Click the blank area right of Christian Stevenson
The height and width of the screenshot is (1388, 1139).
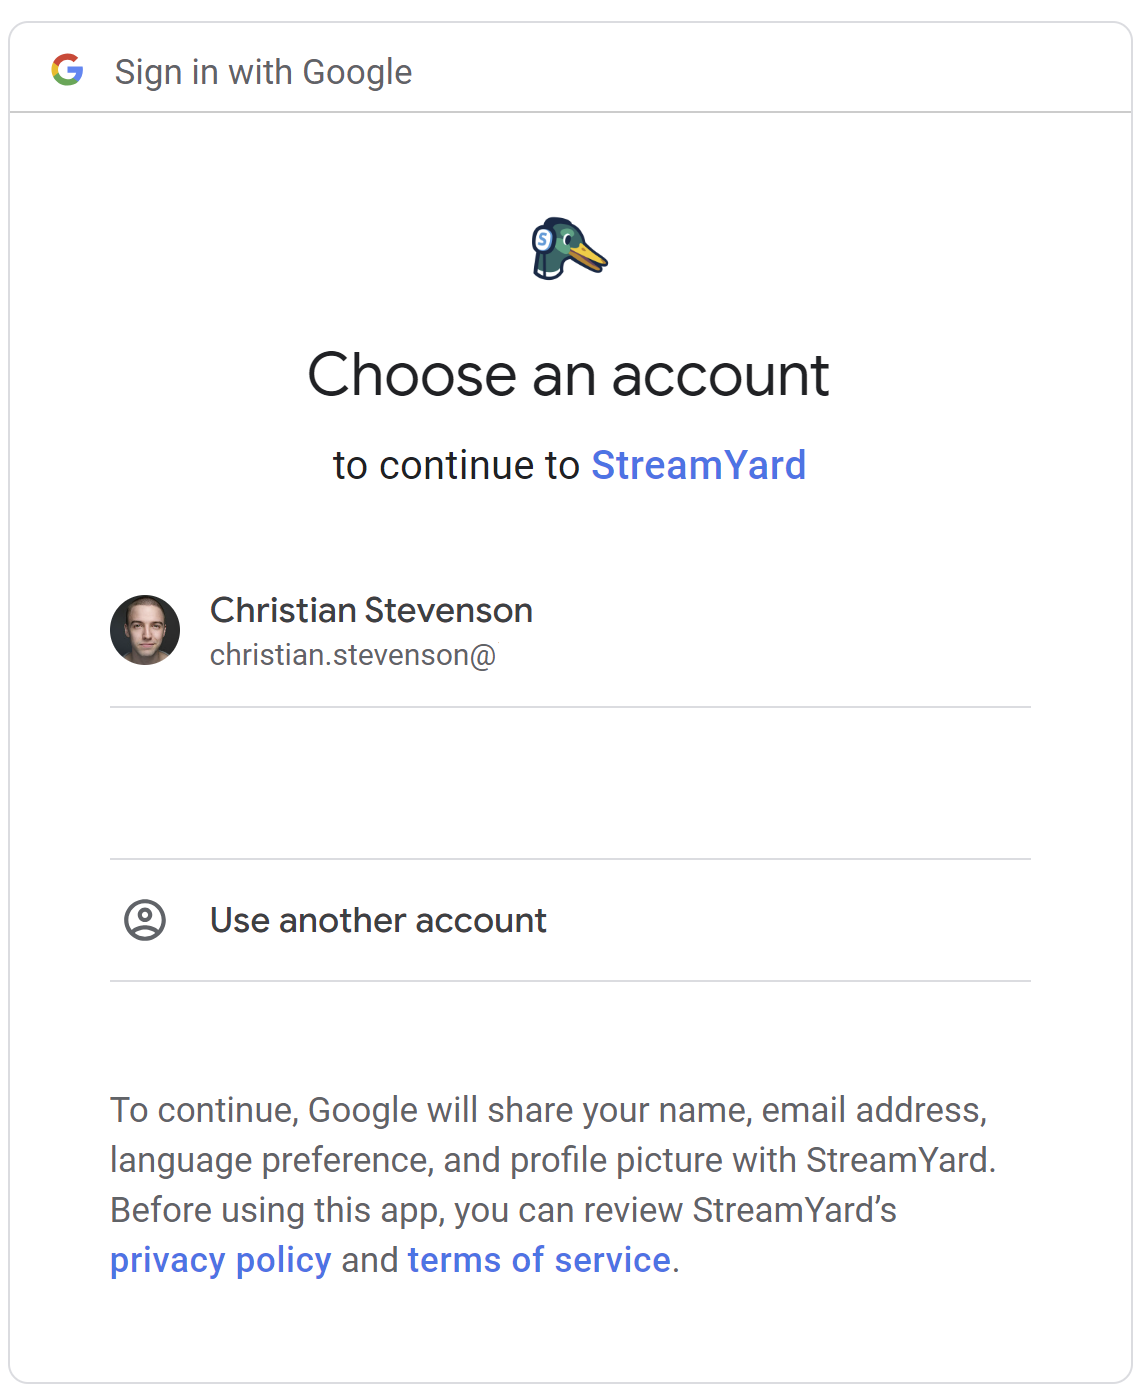(x=782, y=630)
